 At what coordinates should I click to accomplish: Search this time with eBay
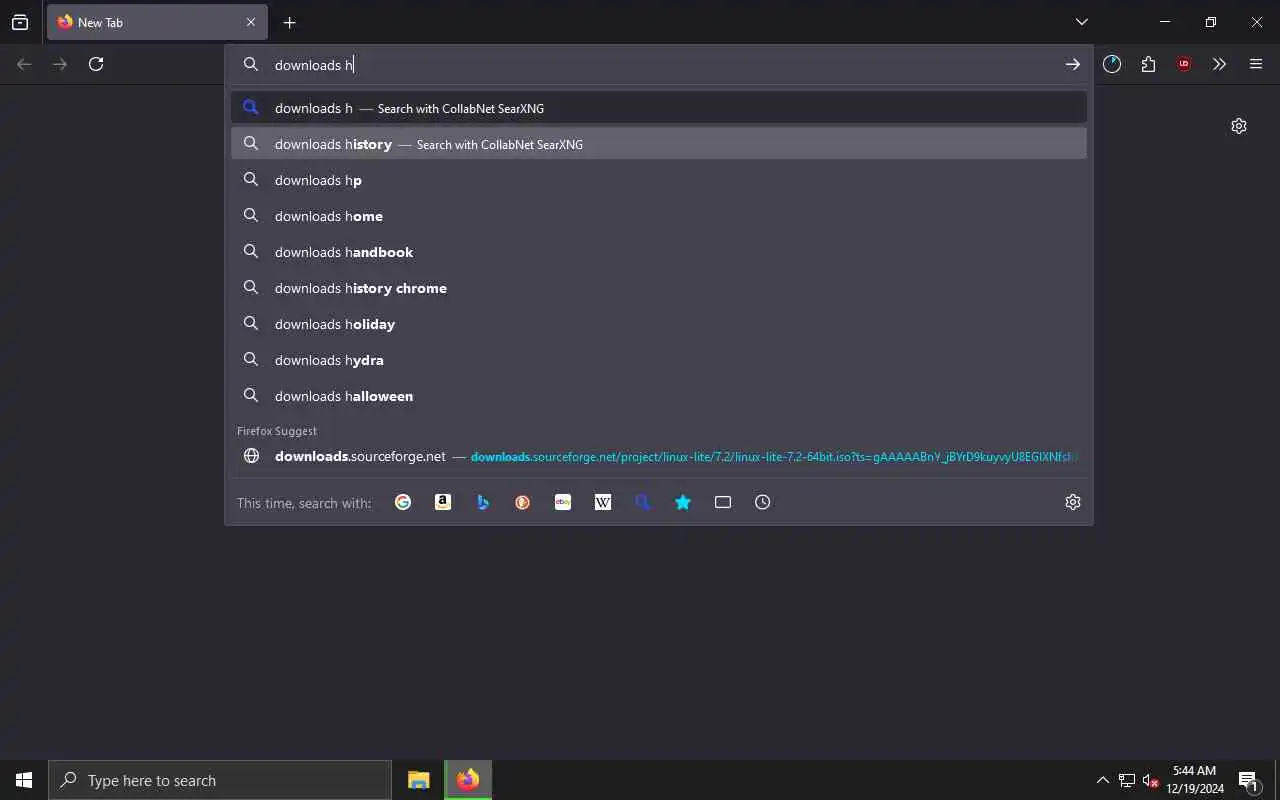tap(563, 502)
